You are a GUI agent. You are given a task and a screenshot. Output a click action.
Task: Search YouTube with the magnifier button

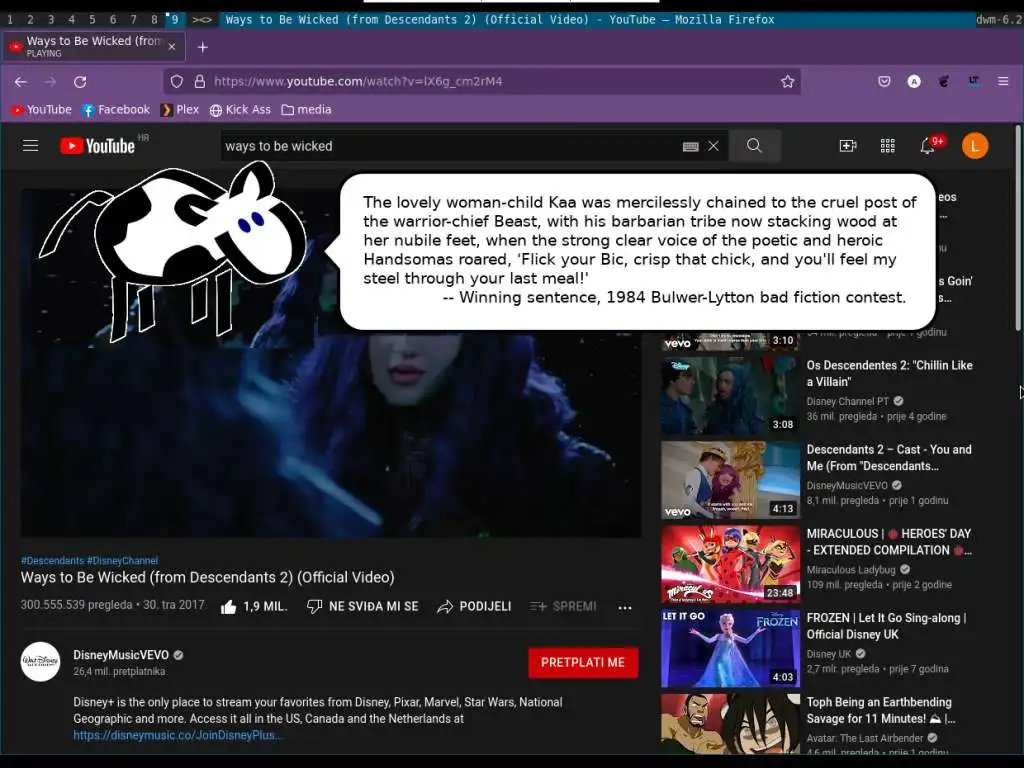point(754,146)
